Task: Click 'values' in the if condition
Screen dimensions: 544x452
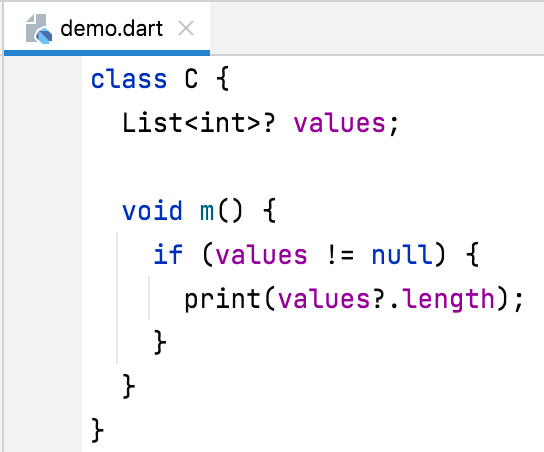Action: 261,255
